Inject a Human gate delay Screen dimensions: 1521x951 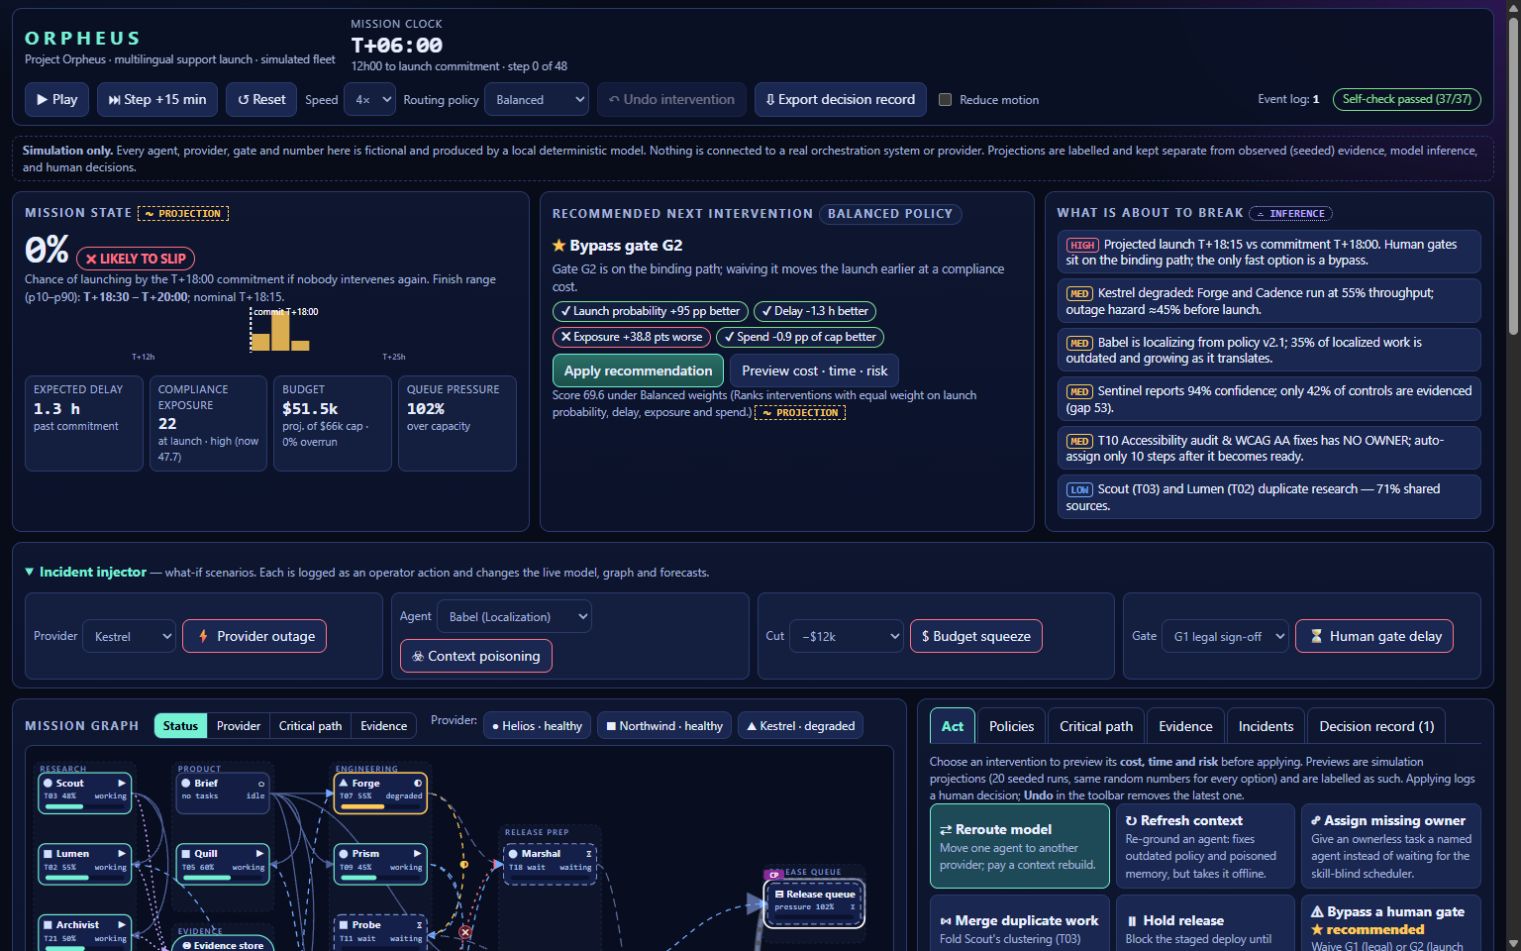[x=1374, y=636]
